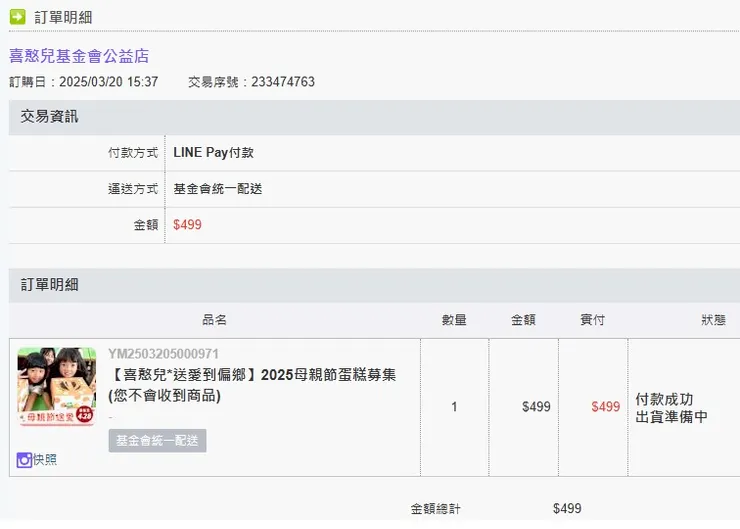Click the 實付 column header
The height and width of the screenshot is (529, 740).
[592, 320]
